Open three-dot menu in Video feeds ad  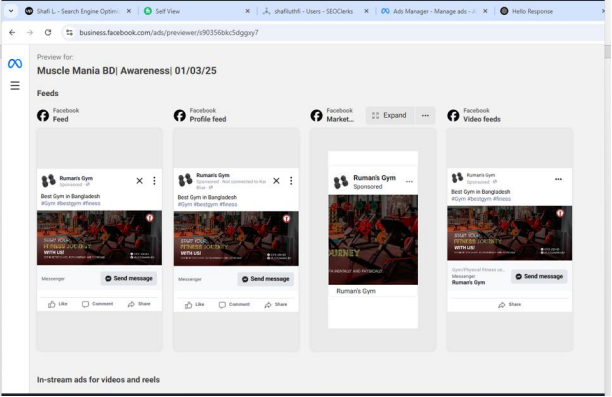(x=559, y=179)
